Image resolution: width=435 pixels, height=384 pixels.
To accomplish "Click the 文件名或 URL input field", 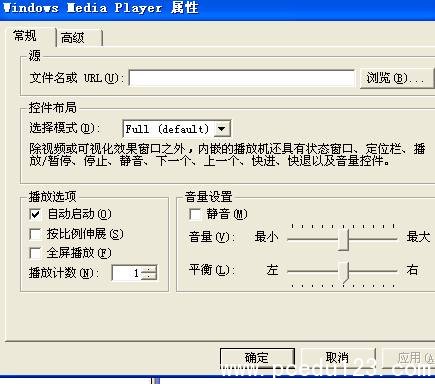I will 242,78.
